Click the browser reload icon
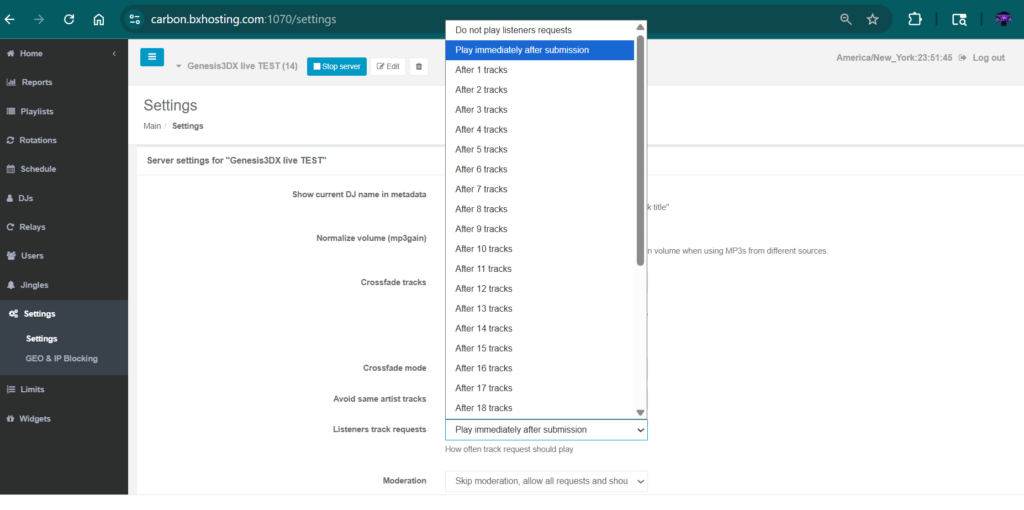 68,19
